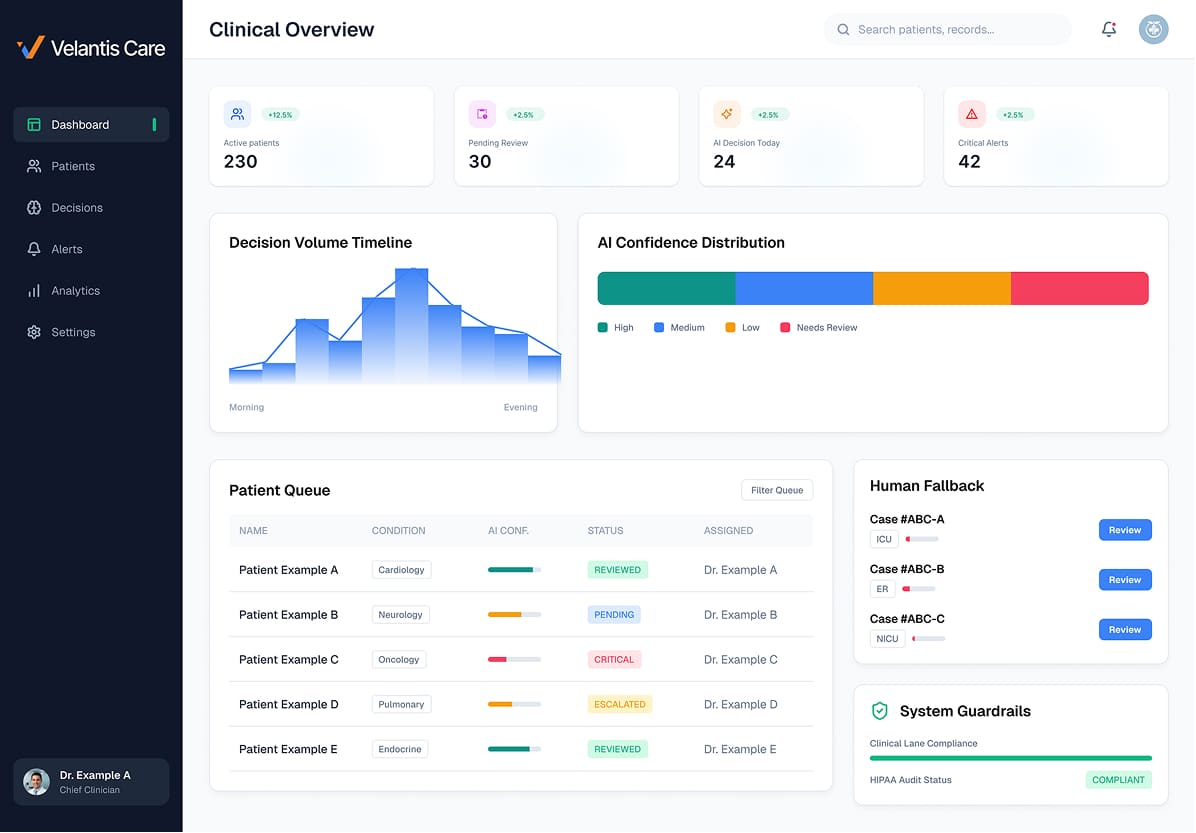Click the Low orange confidence segment
The image size is (1196, 833).
coord(942,288)
